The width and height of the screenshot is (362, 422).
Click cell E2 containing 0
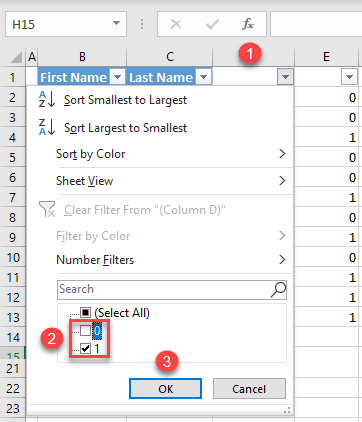coord(326,97)
